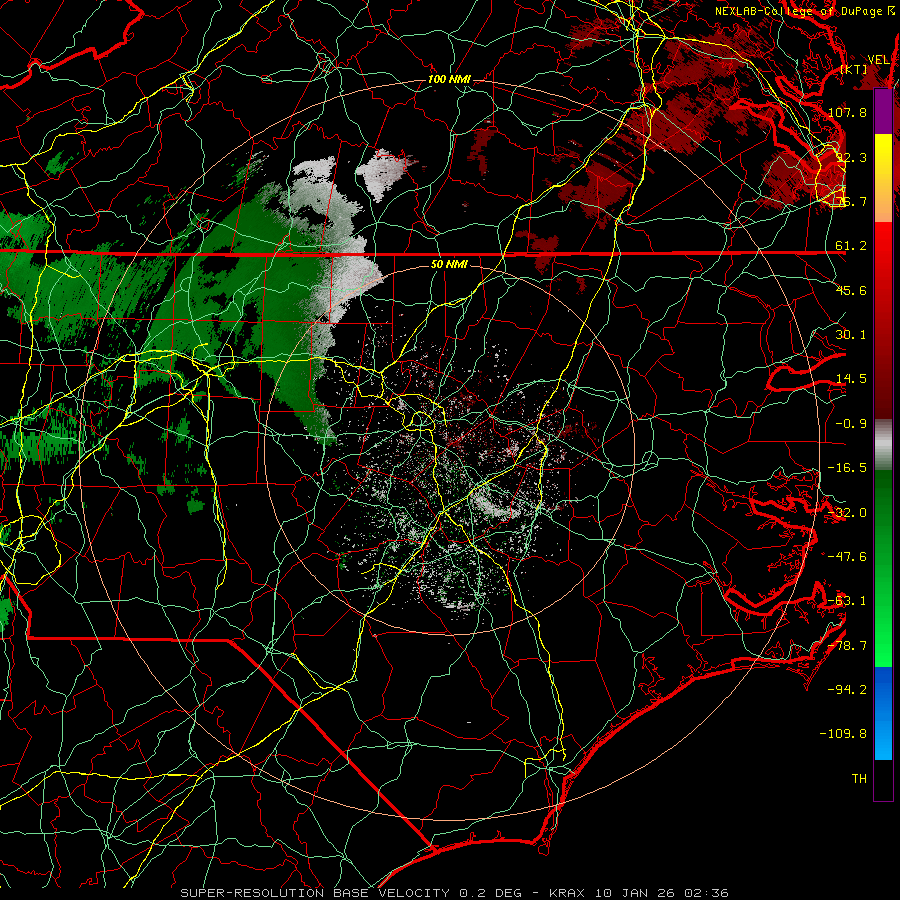Click the -109.8 legend value
This screenshot has width=900, height=900.
[x=843, y=734]
